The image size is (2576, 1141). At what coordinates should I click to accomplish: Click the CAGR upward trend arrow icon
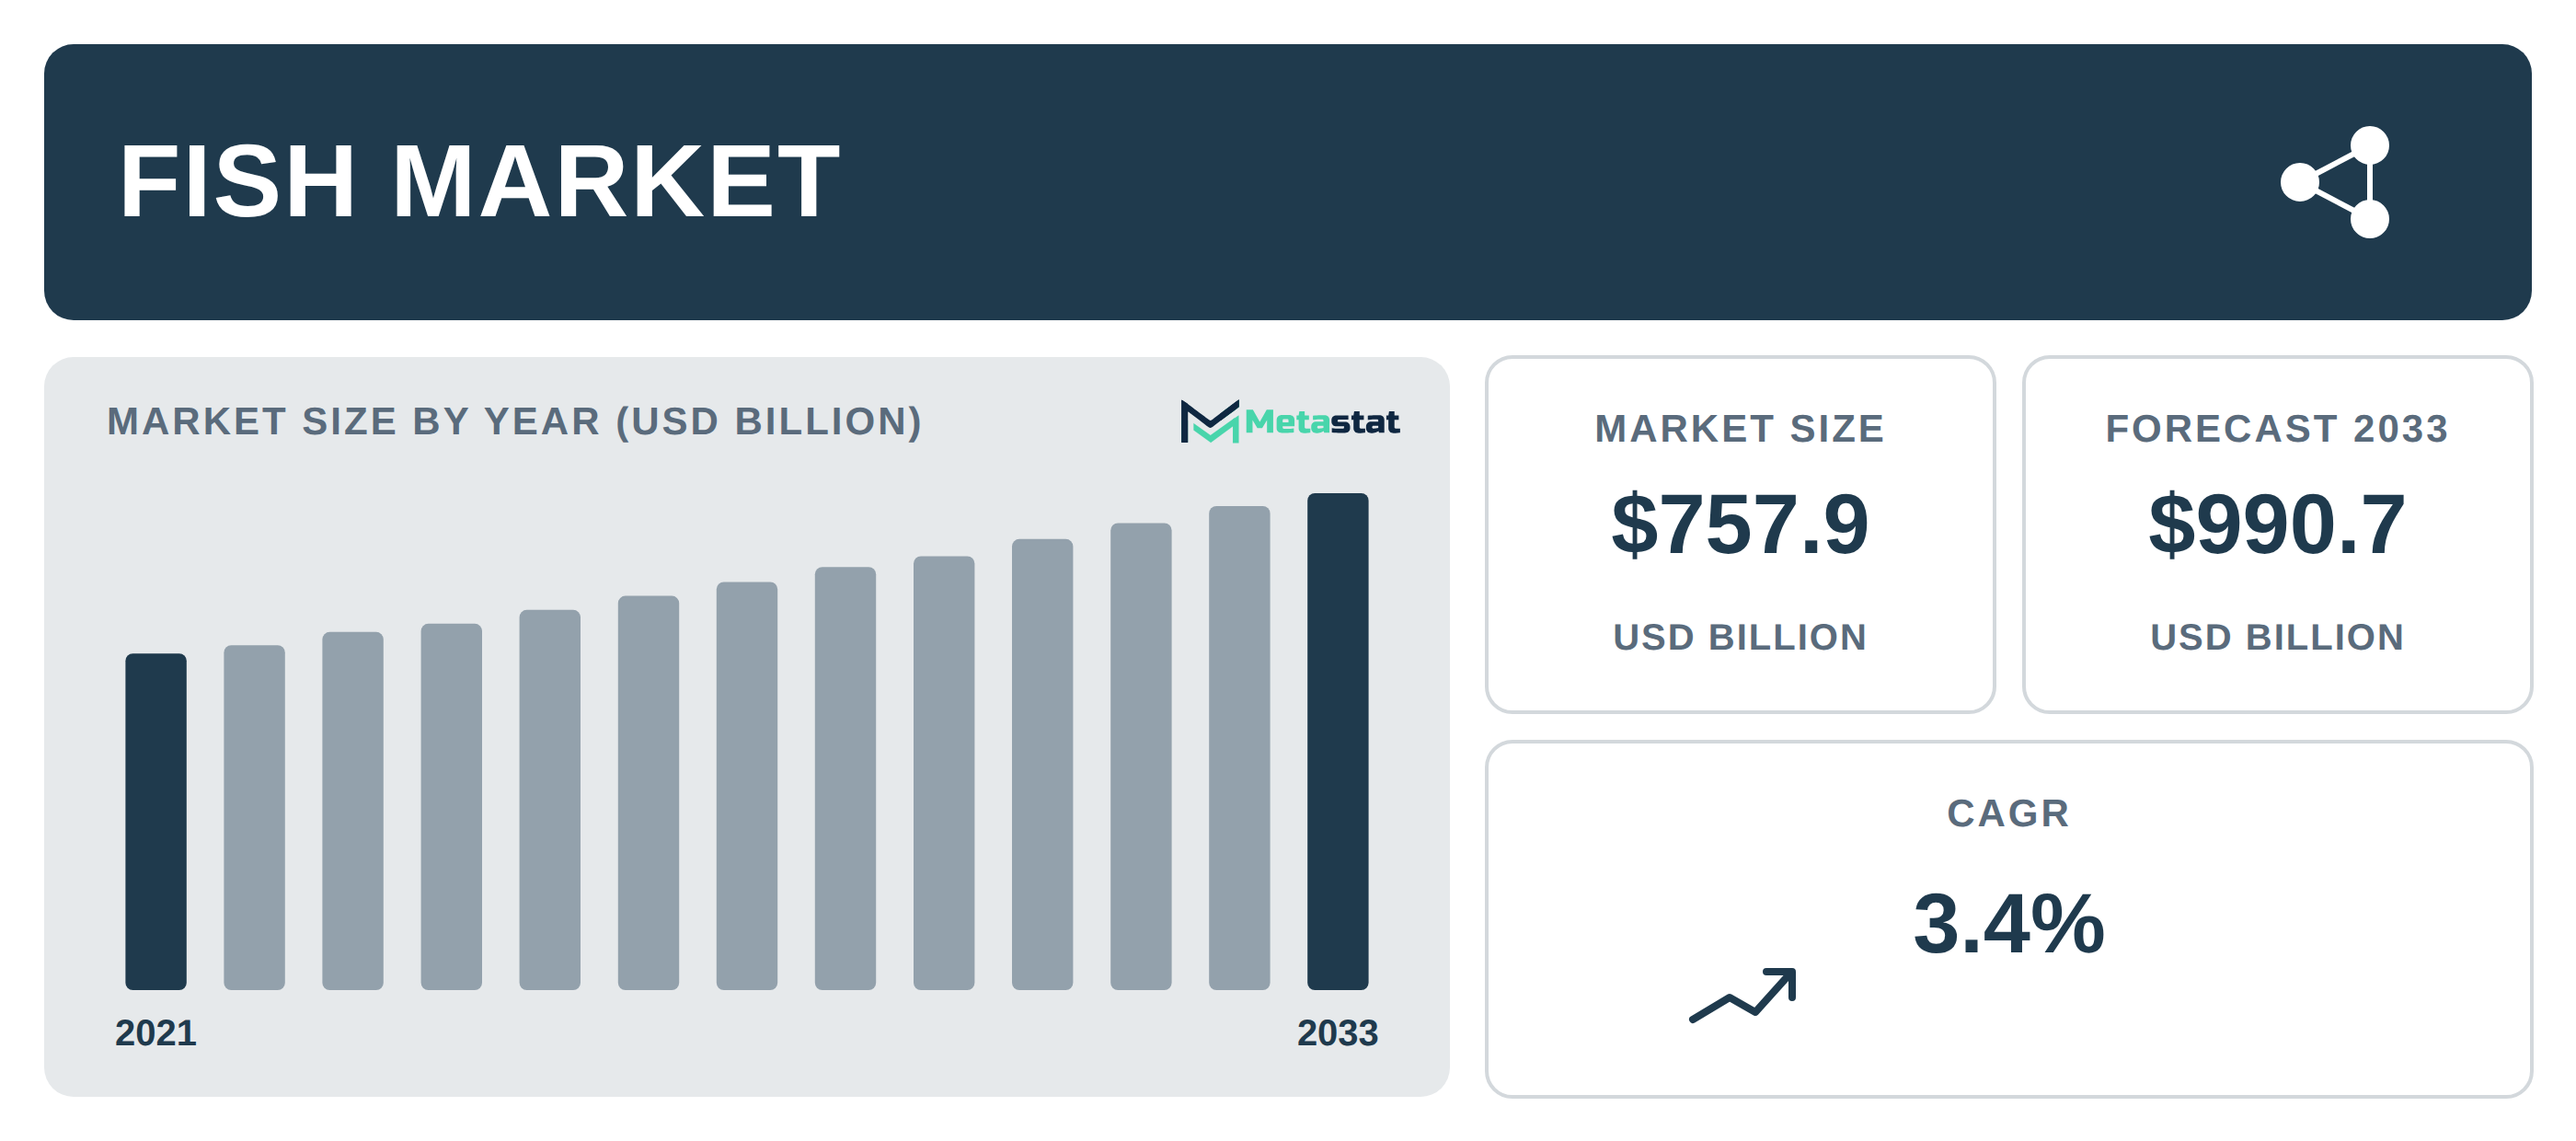tap(1743, 995)
